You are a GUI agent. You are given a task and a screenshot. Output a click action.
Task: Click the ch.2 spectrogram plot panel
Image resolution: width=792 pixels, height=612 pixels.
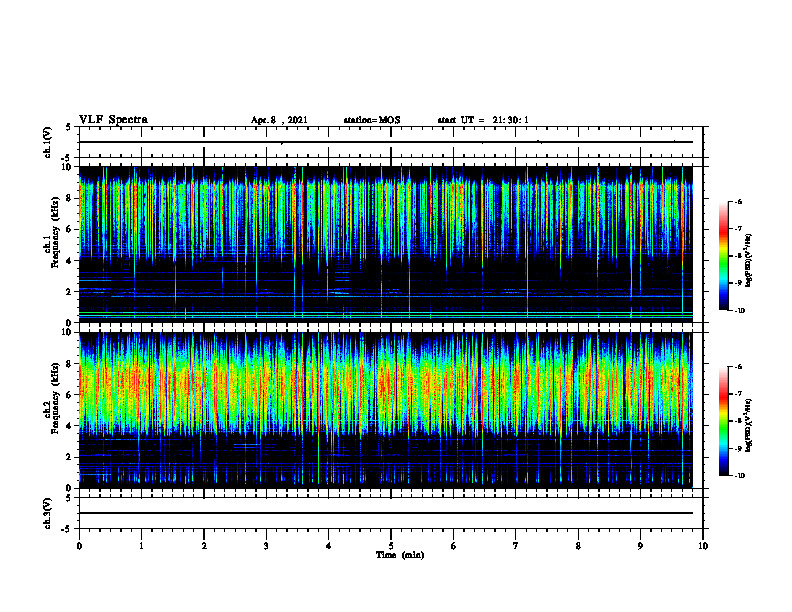385,410
